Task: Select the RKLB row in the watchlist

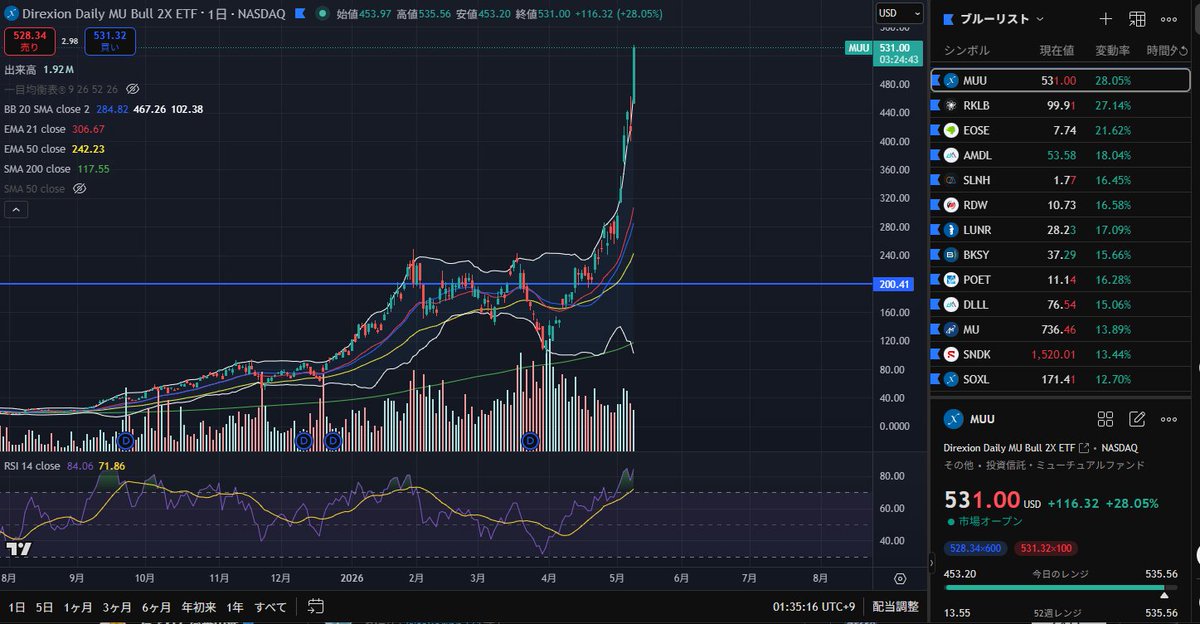Action: pyautogui.click(x=1060, y=105)
